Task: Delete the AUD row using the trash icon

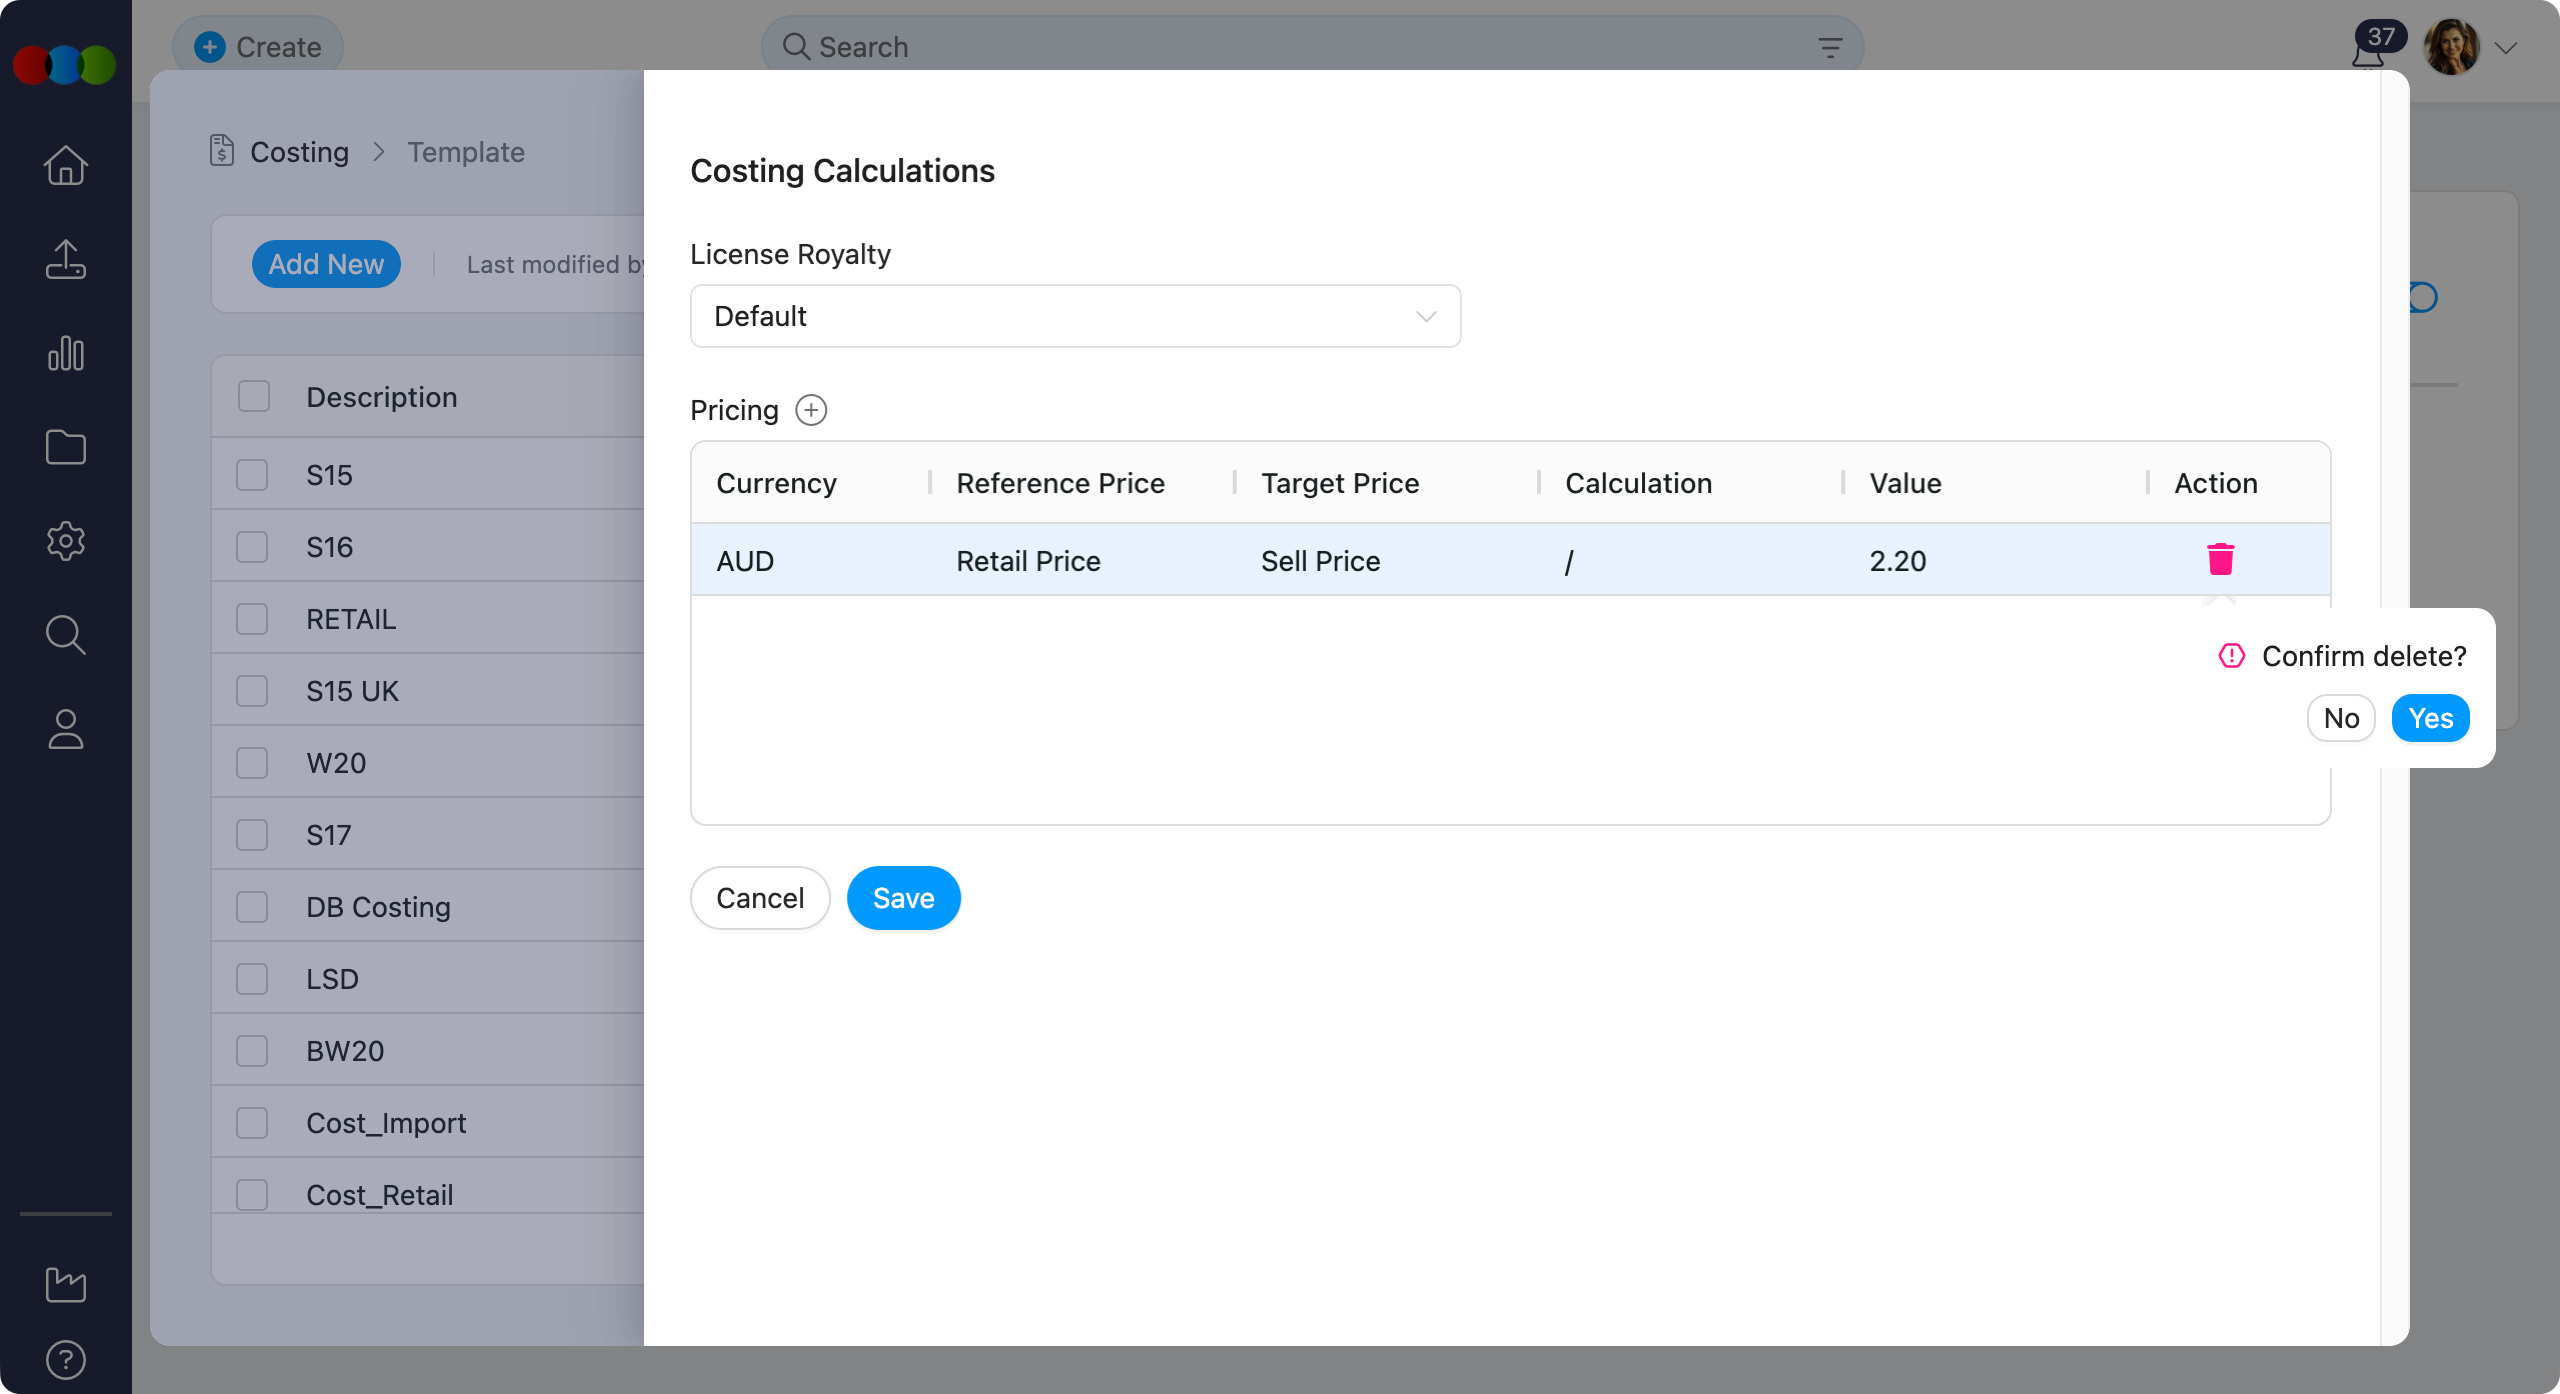Action: pyautogui.click(x=2221, y=560)
